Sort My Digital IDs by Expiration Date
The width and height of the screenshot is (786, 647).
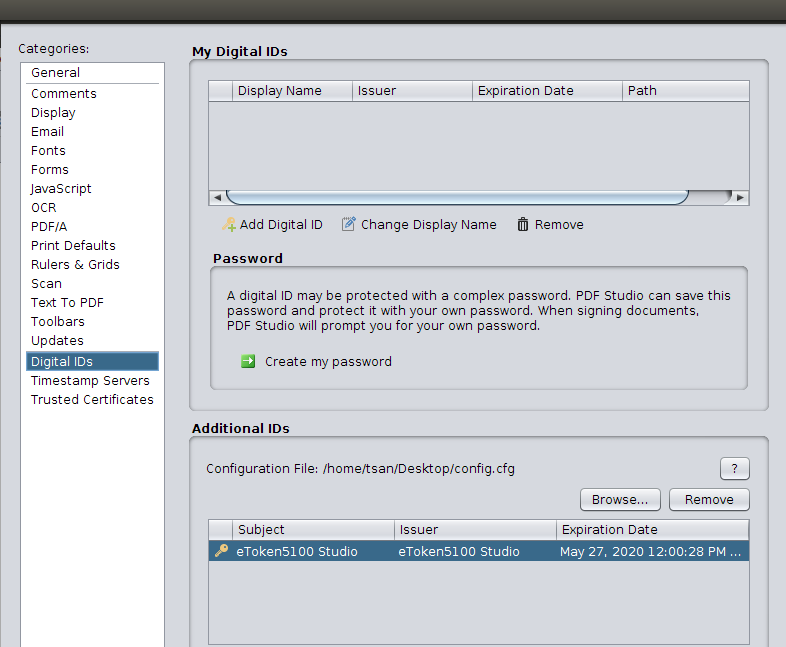click(547, 91)
